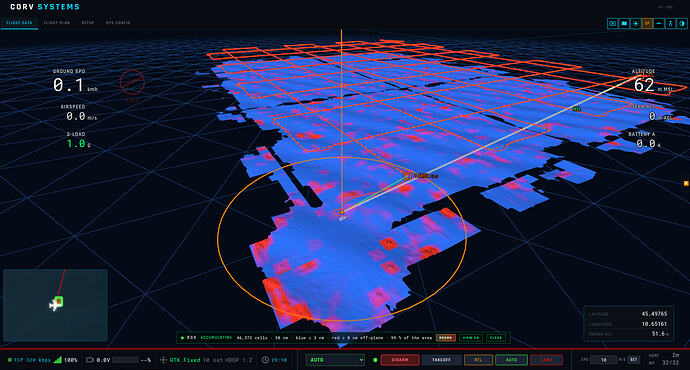690x370 pixels.
Task: Click the map icon in top toolbar
Action: [x=624, y=23]
